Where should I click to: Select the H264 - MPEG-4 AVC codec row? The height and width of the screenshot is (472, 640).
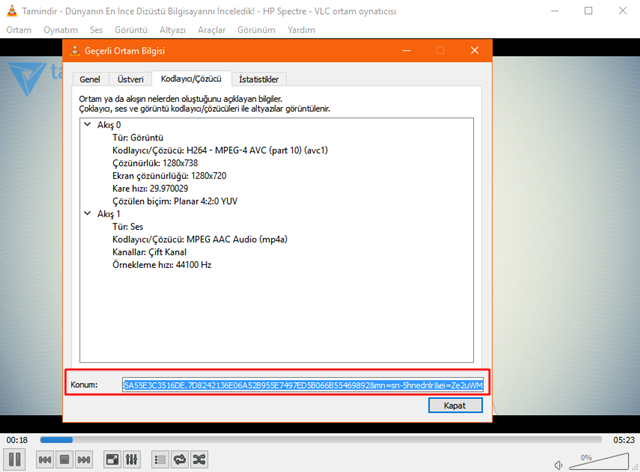(220, 150)
